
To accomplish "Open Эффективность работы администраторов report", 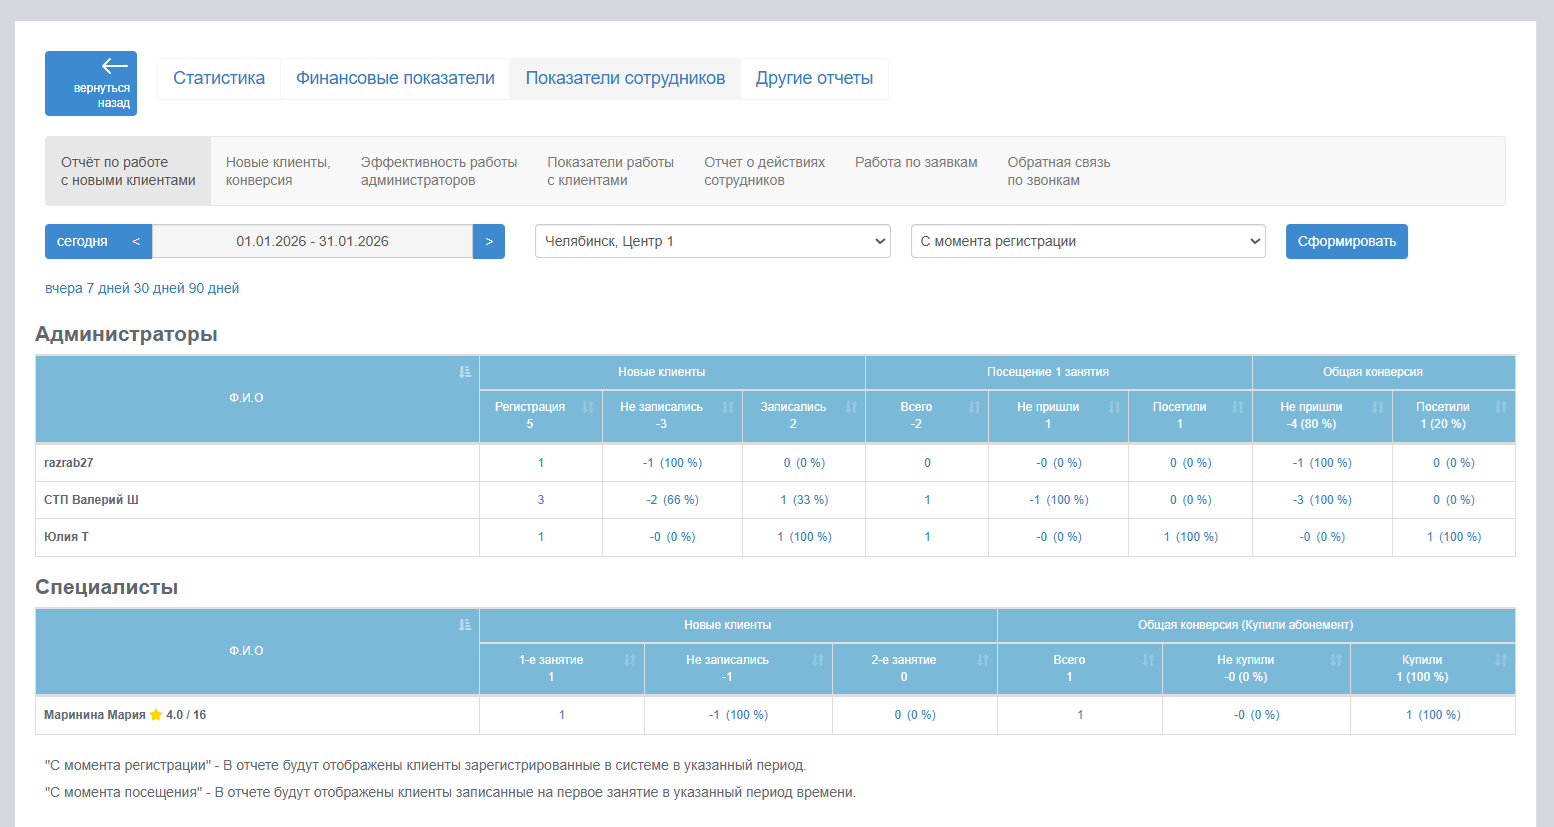I will coord(439,171).
